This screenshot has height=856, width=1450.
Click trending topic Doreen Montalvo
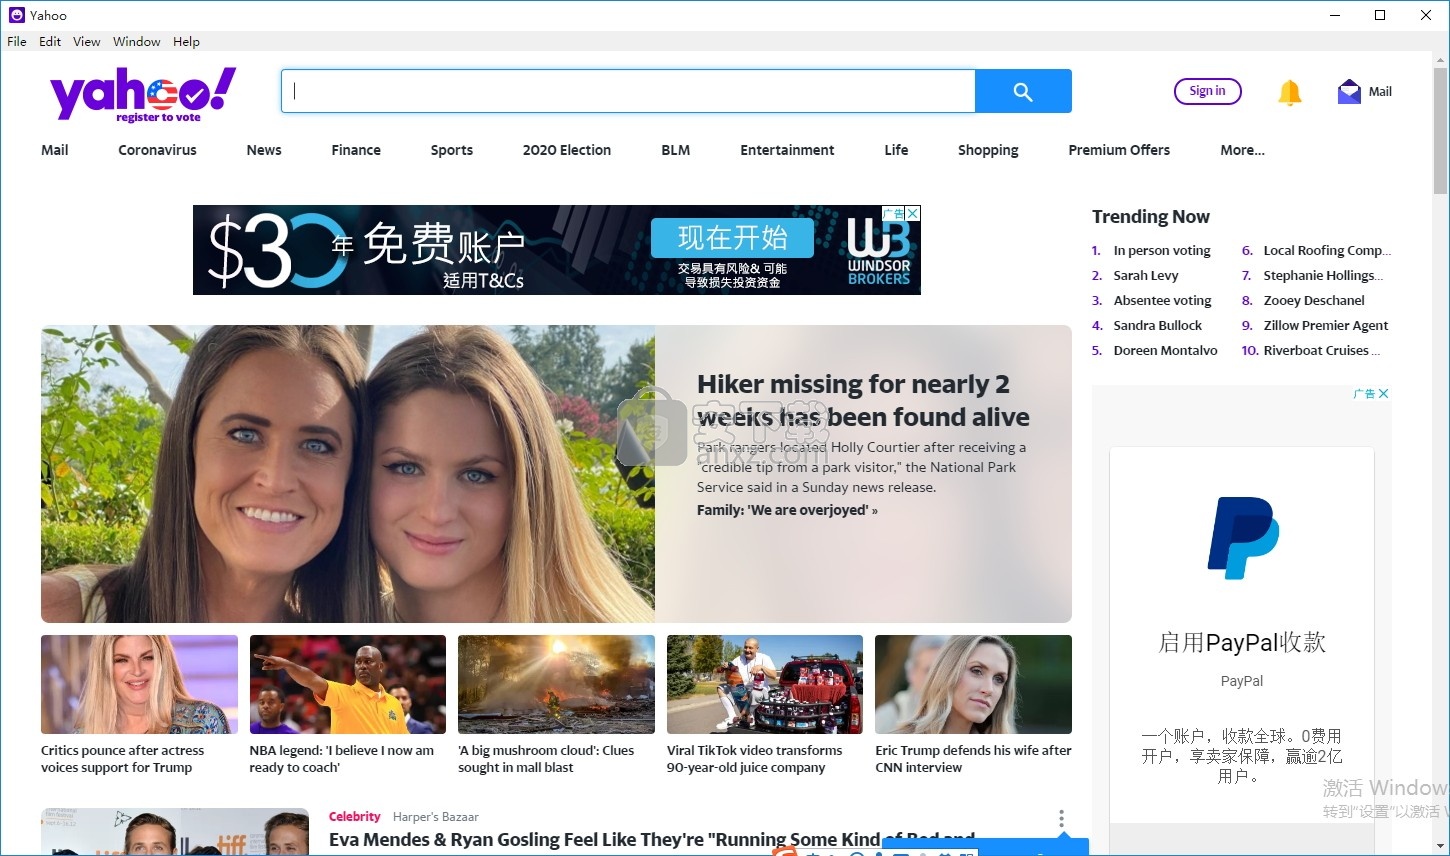click(x=1165, y=351)
